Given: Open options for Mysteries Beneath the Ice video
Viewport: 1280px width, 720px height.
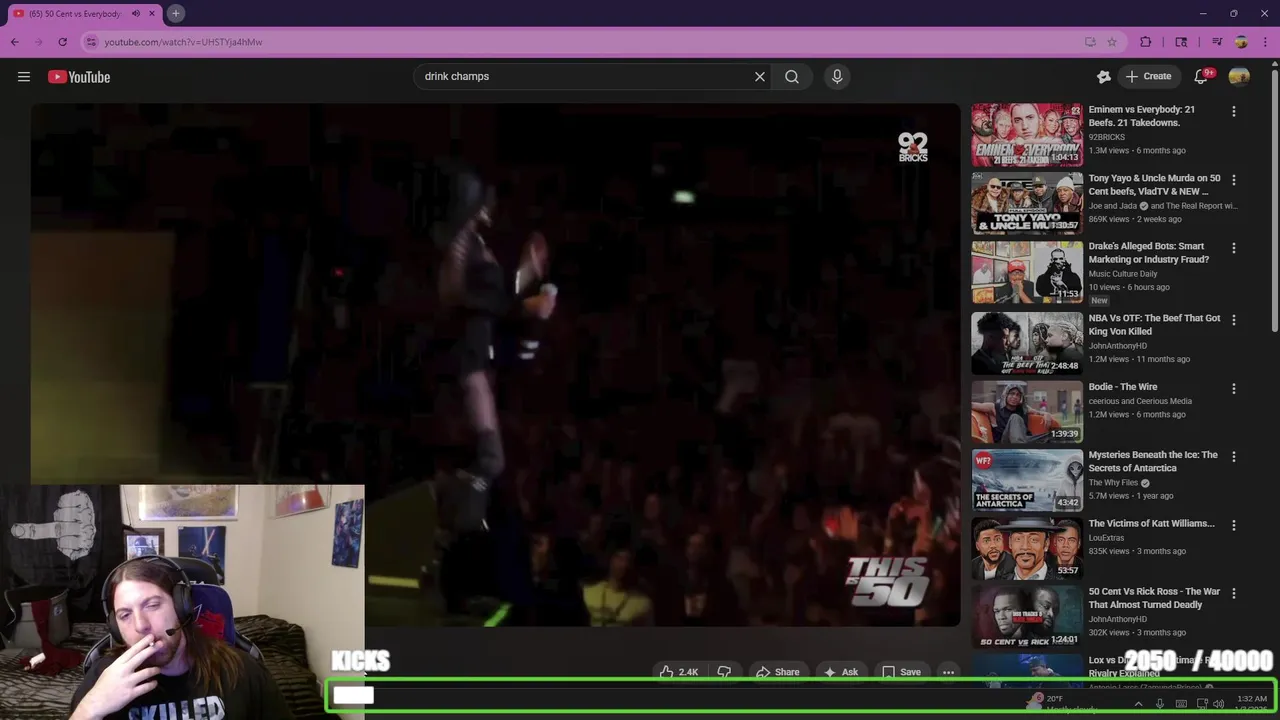Looking at the screenshot, I should pos(1233,457).
